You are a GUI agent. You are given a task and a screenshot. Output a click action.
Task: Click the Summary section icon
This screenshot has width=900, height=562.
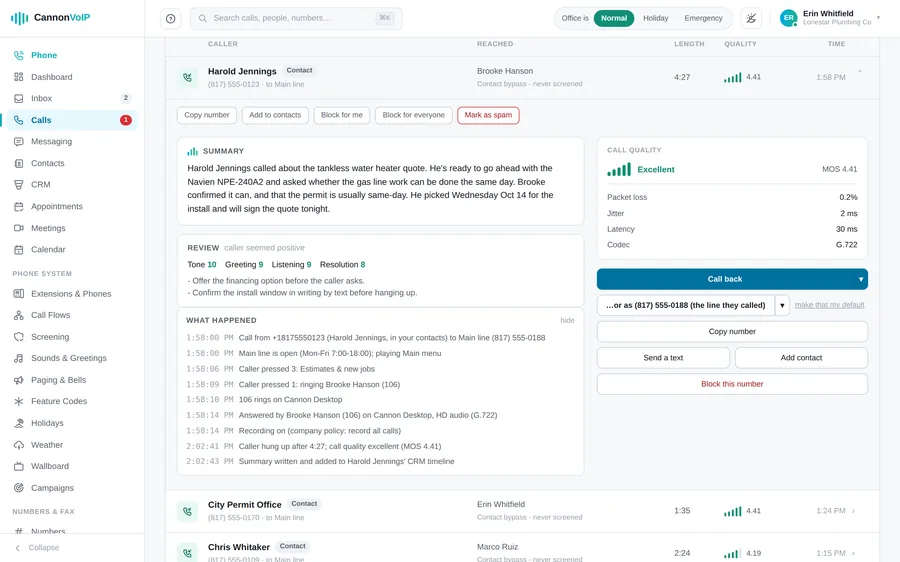click(192, 152)
